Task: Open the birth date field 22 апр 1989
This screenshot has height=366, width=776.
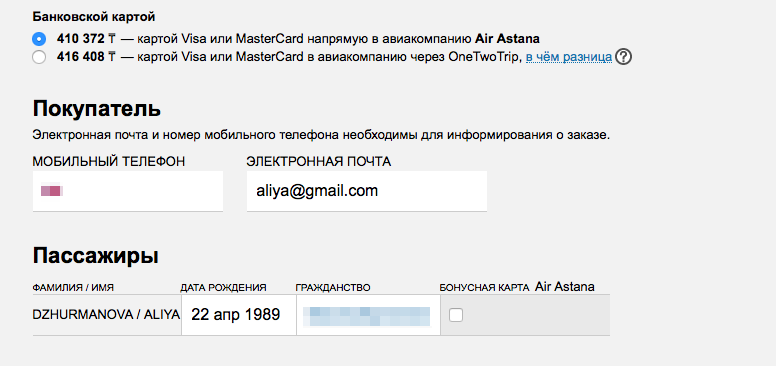Action: 239,315
